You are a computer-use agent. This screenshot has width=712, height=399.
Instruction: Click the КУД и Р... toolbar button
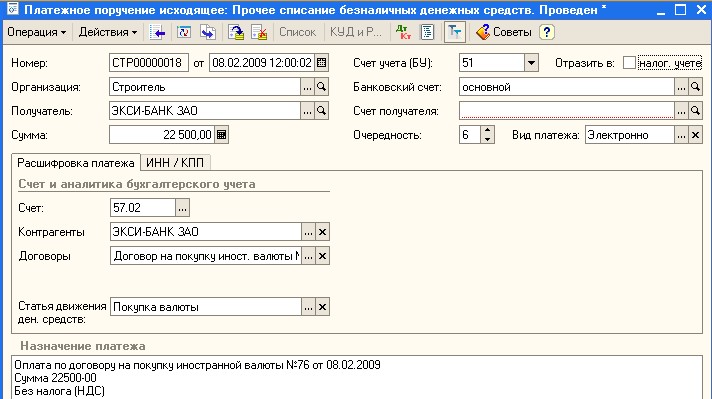pyautogui.click(x=356, y=32)
